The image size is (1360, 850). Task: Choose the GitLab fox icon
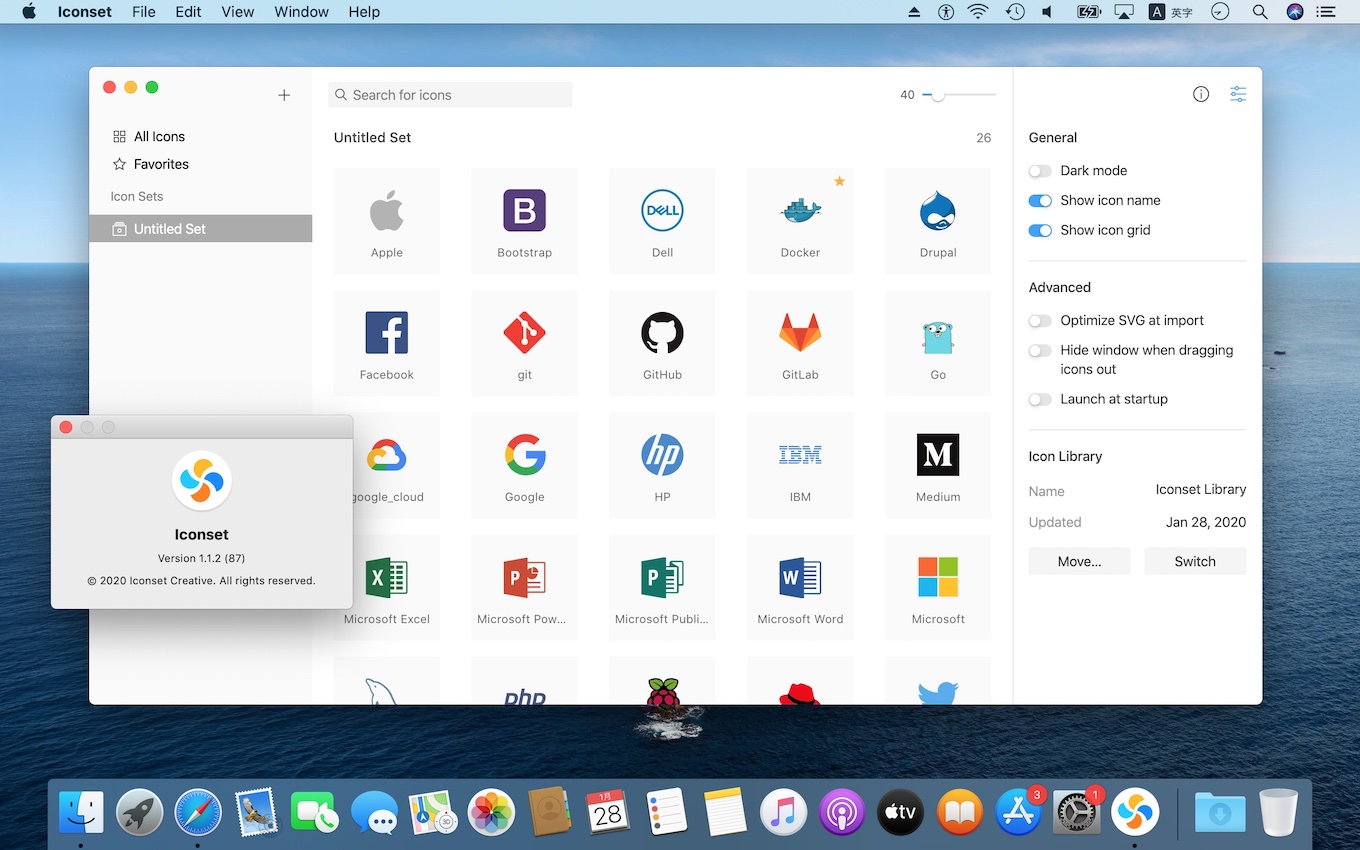click(x=800, y=333)
